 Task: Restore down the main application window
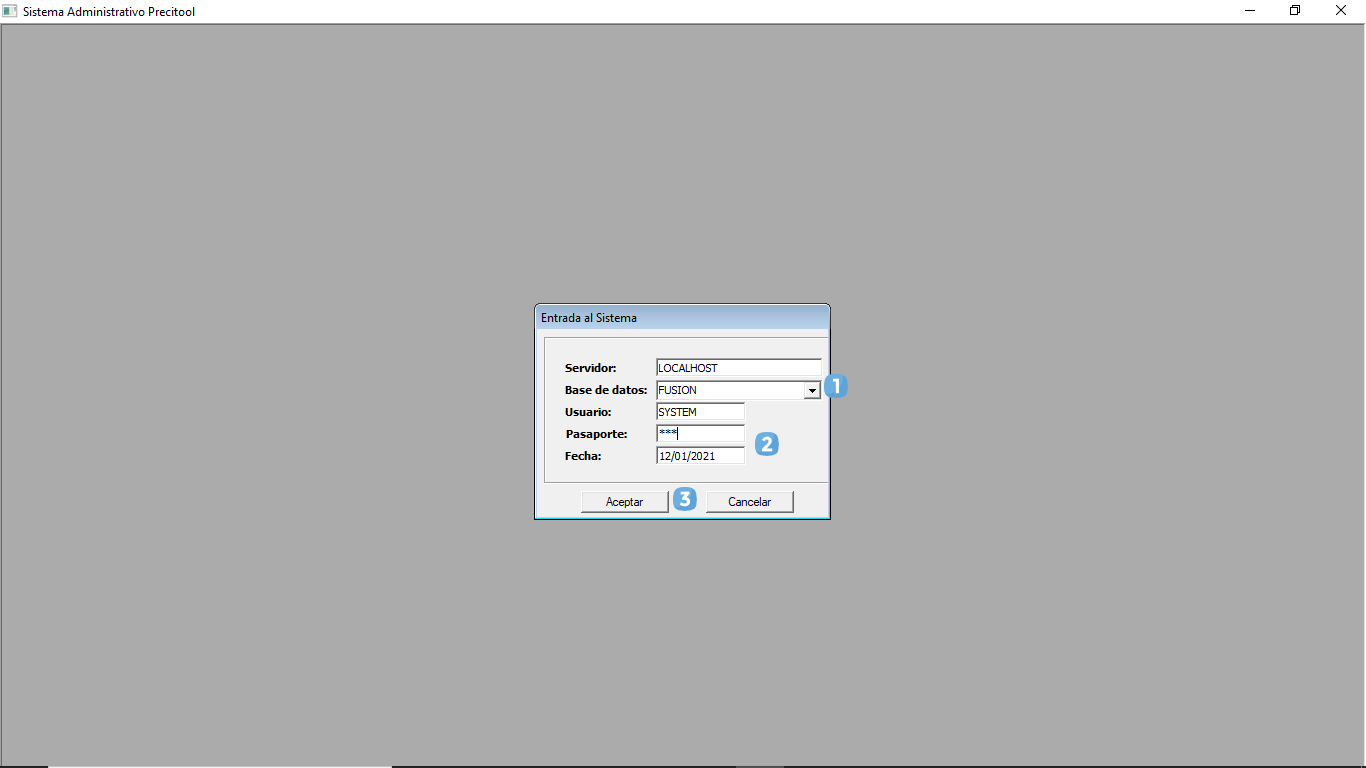click(1295, 11)
